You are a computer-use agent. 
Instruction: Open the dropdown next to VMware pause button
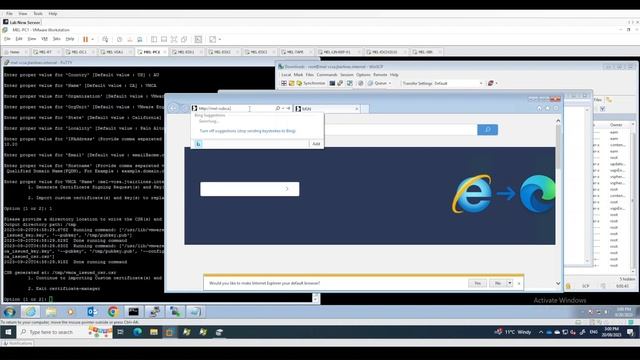[93, 39]
